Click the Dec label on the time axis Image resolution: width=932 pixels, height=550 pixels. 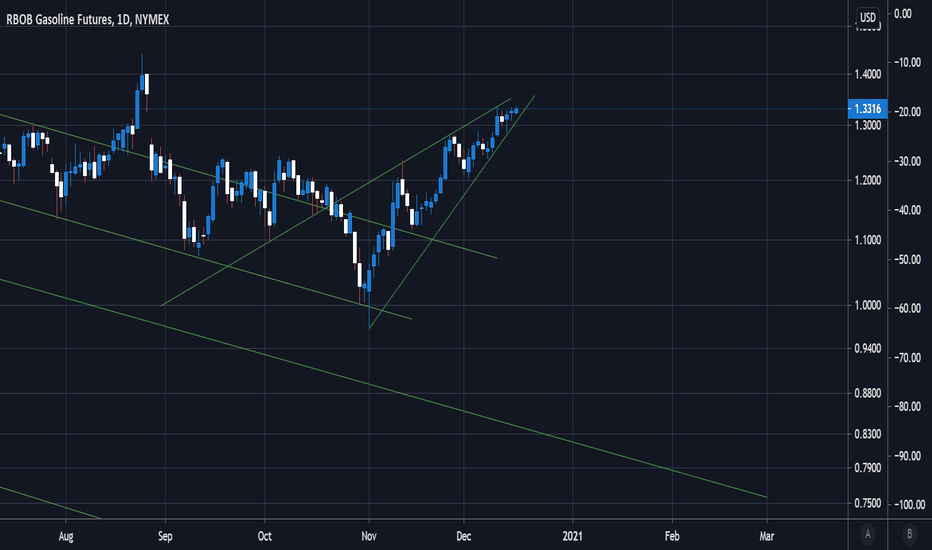[x=464, y=536]
